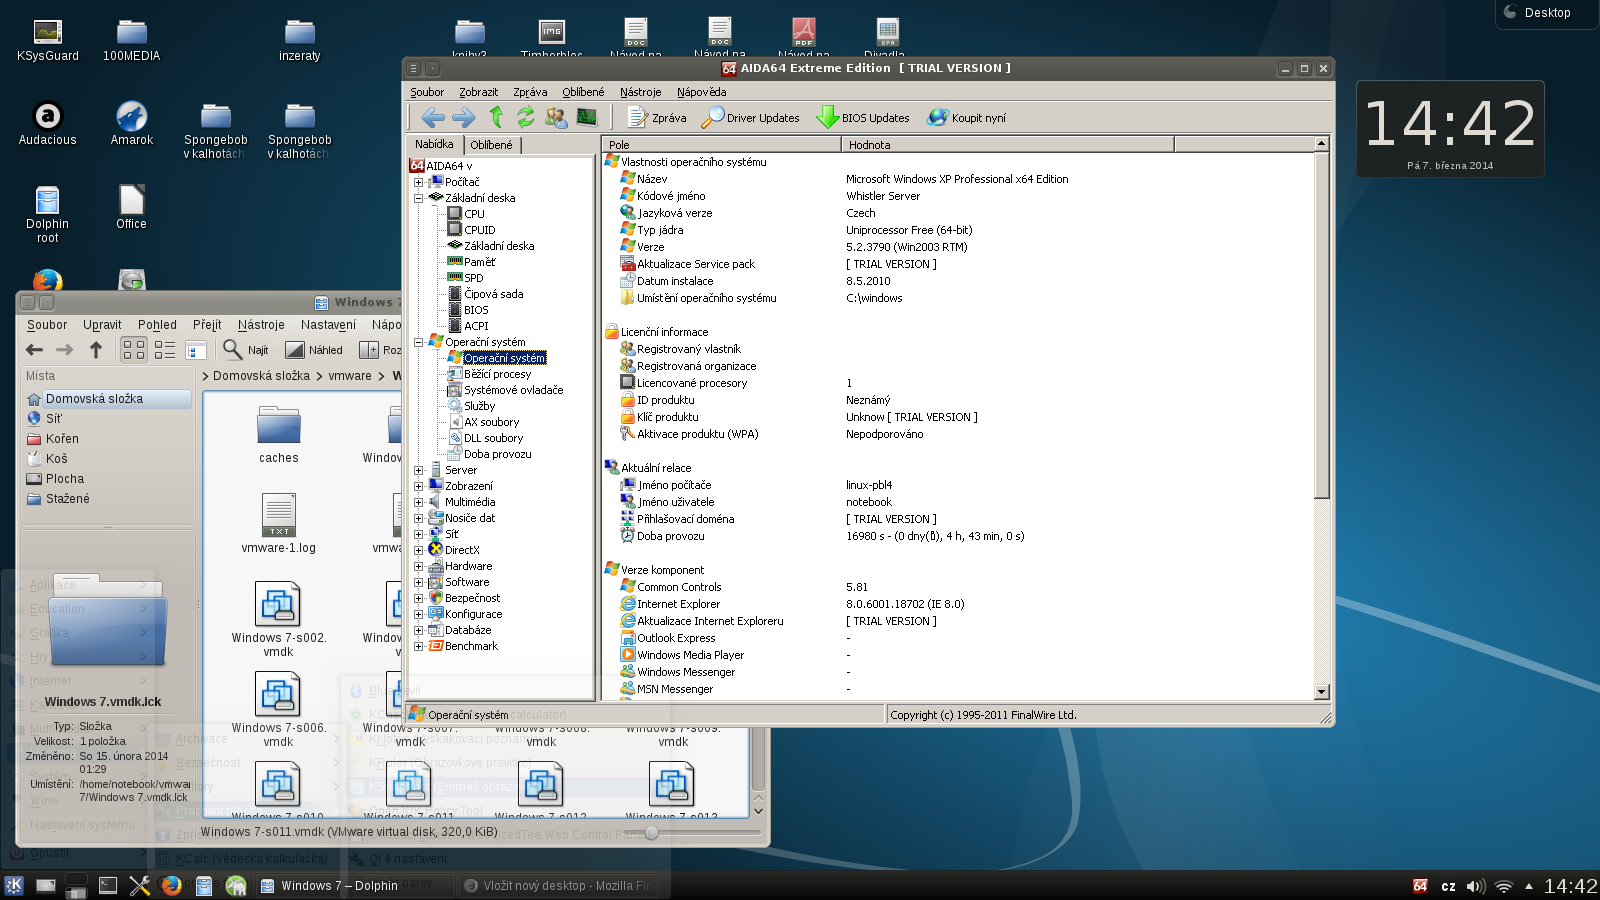
Task: Select BIOS in AIDA64 tree
Action: tap(476, 310)
